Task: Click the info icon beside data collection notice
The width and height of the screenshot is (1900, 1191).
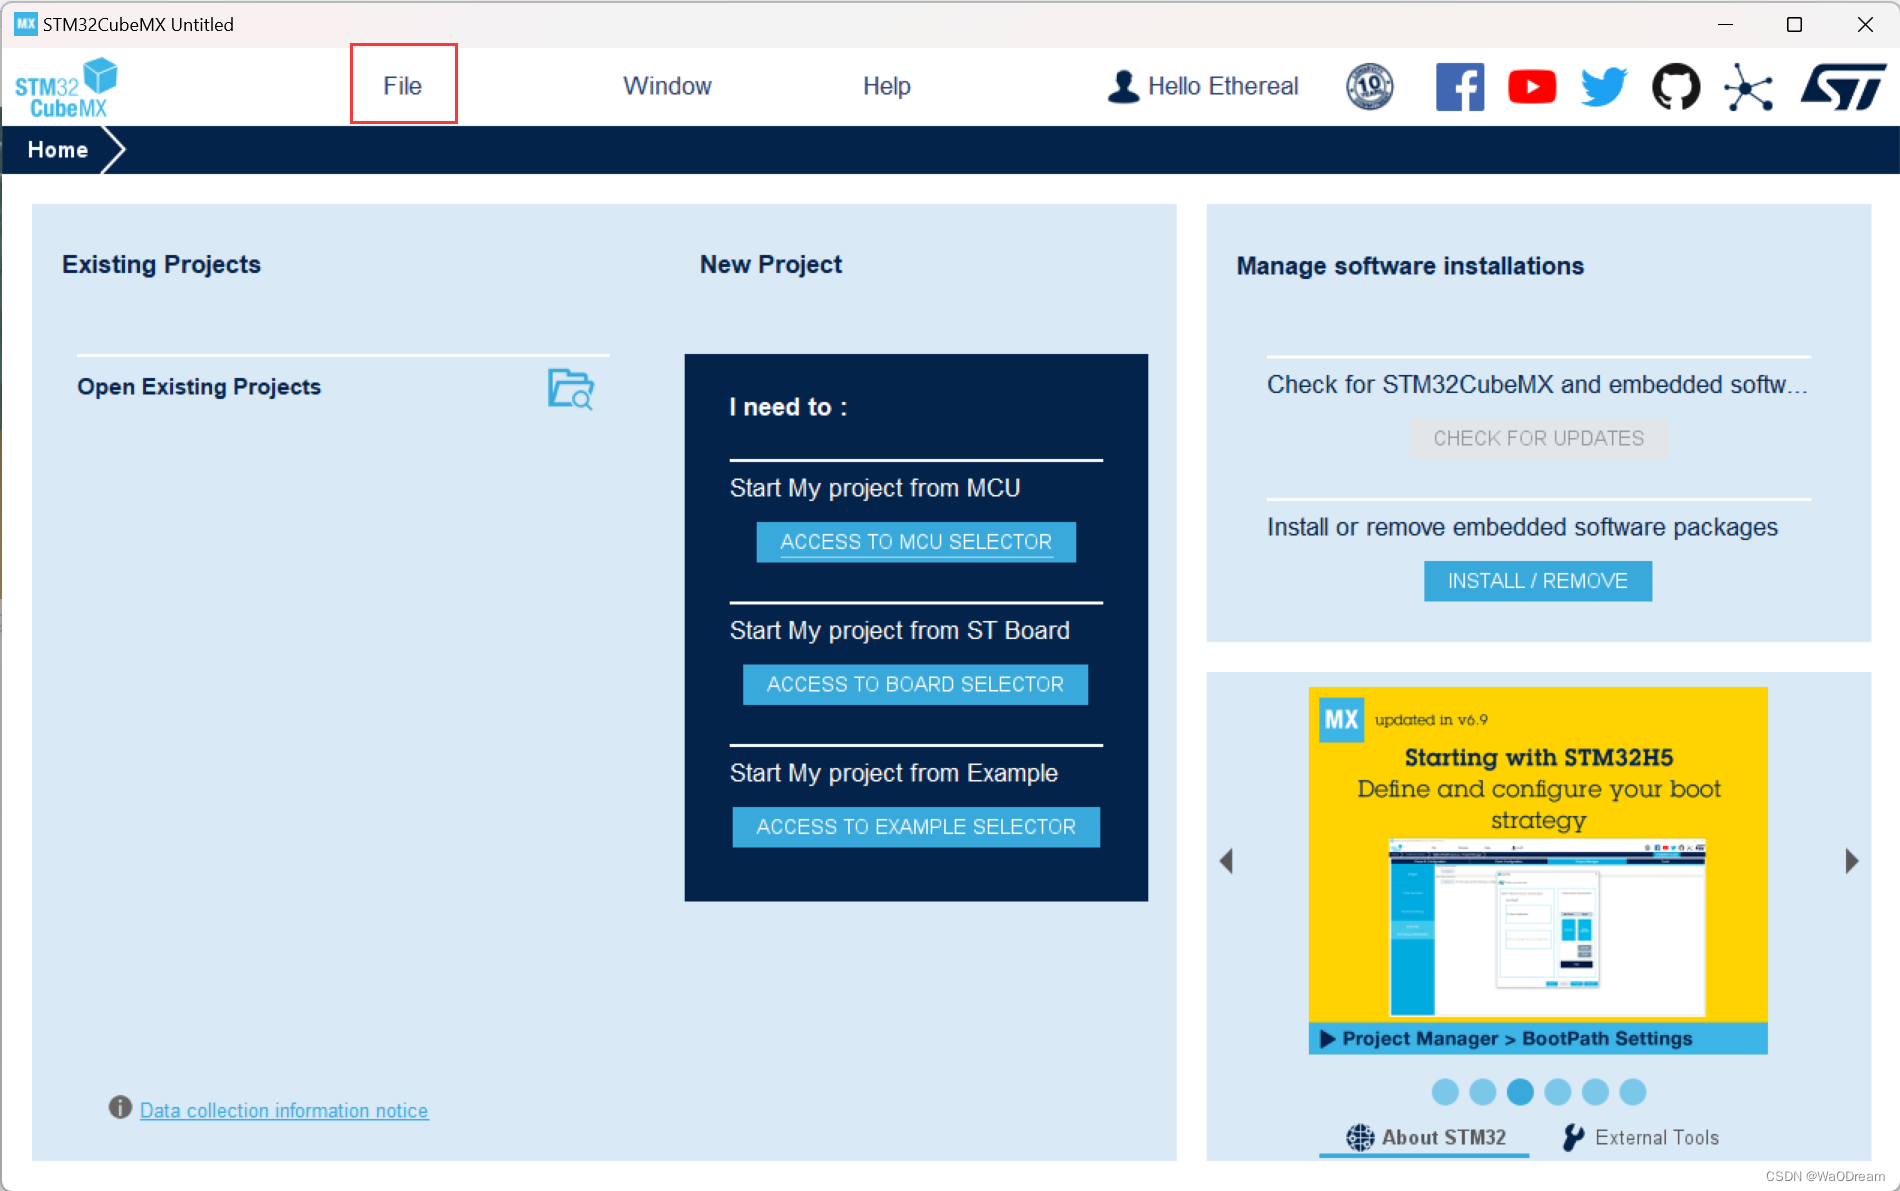Action: (120, 1108)
